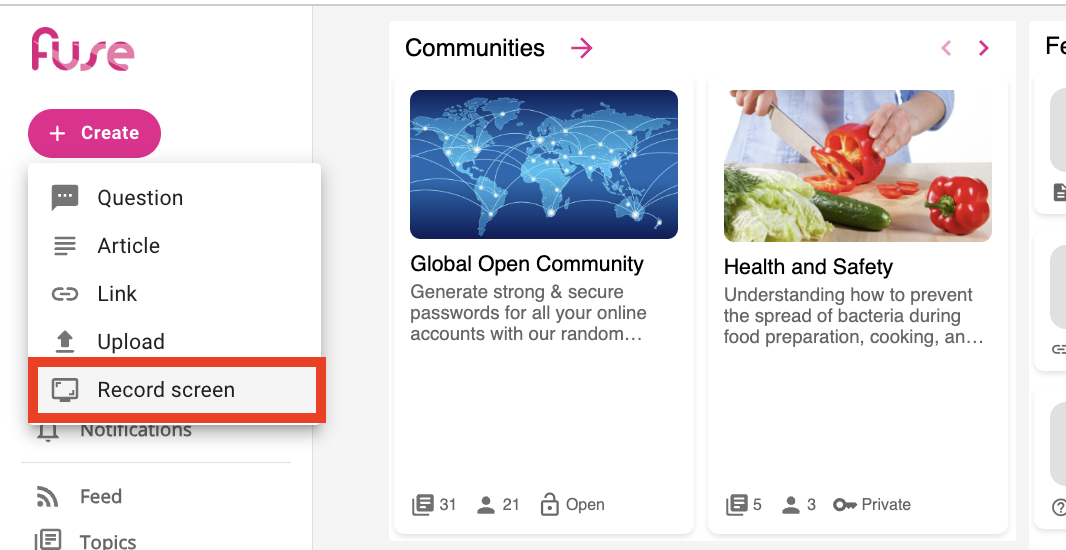The height and width of the screenshot is (550, 1066).
Task: Click the Upload arrow icon
Action: tap(65, 342)
